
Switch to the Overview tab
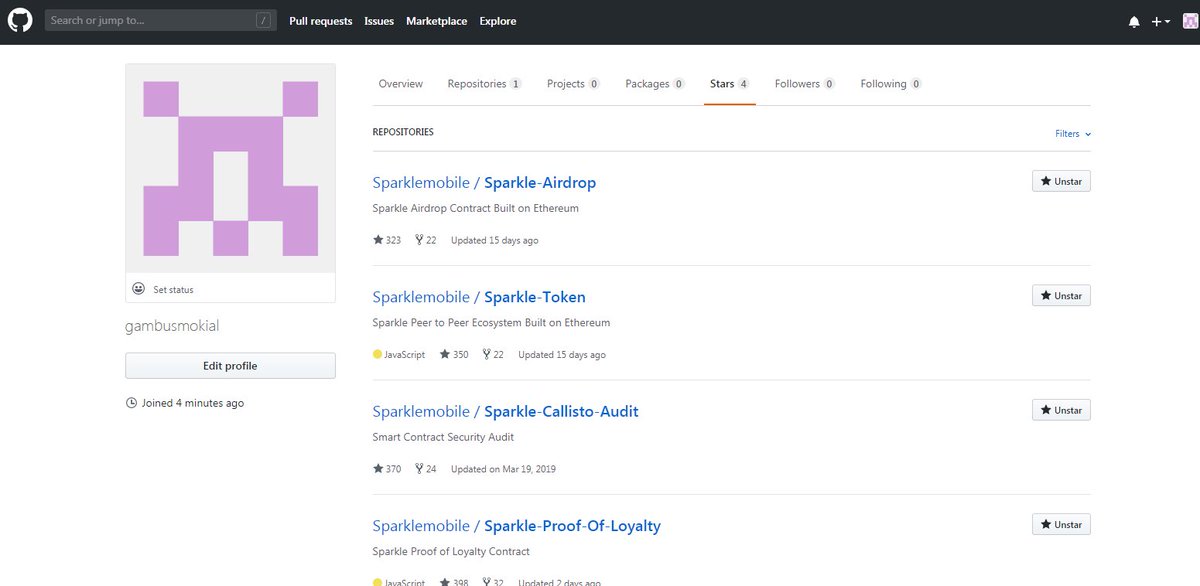tap(401, 84)
